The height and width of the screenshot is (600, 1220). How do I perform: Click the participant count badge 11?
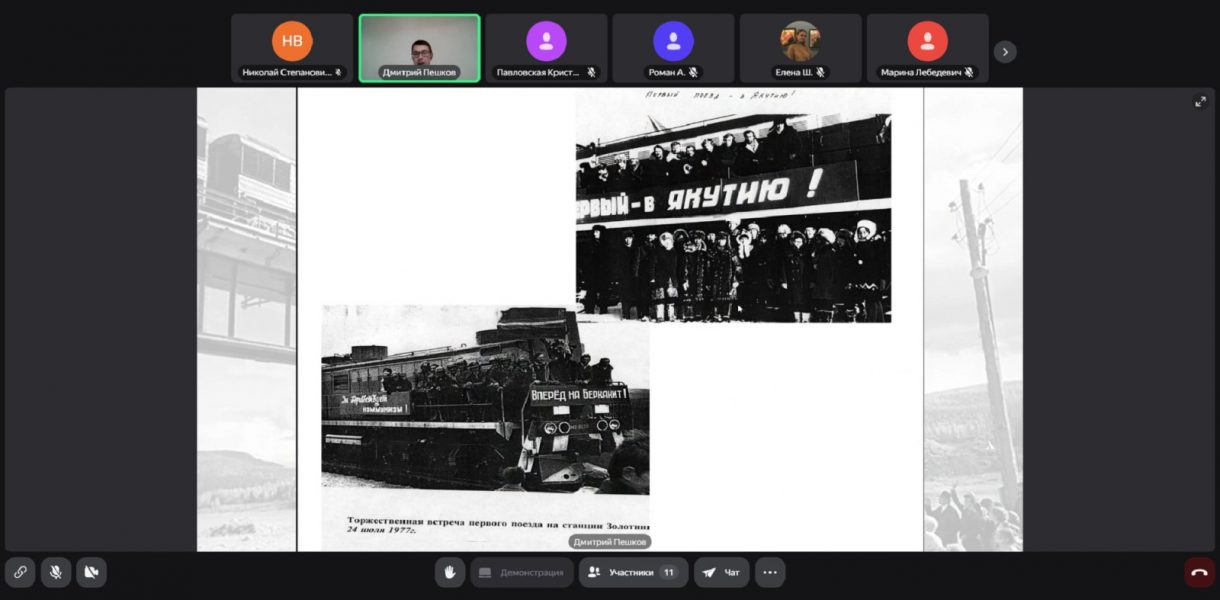click(x=668, y=572)
